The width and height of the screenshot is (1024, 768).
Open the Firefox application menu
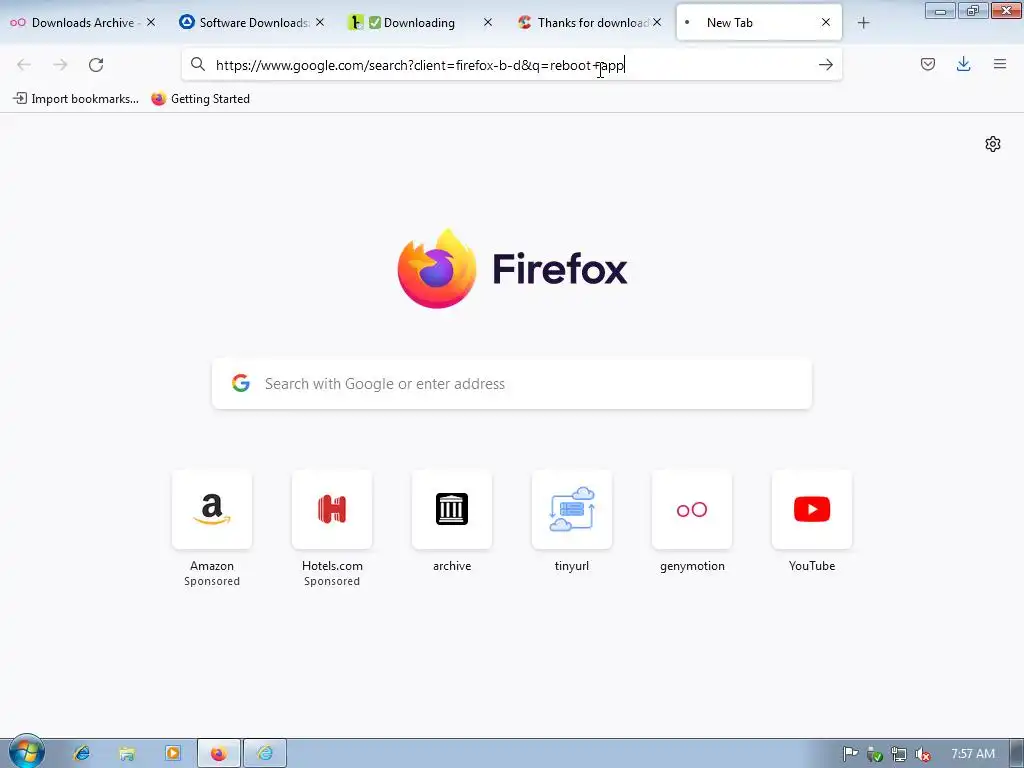[999, 64]
